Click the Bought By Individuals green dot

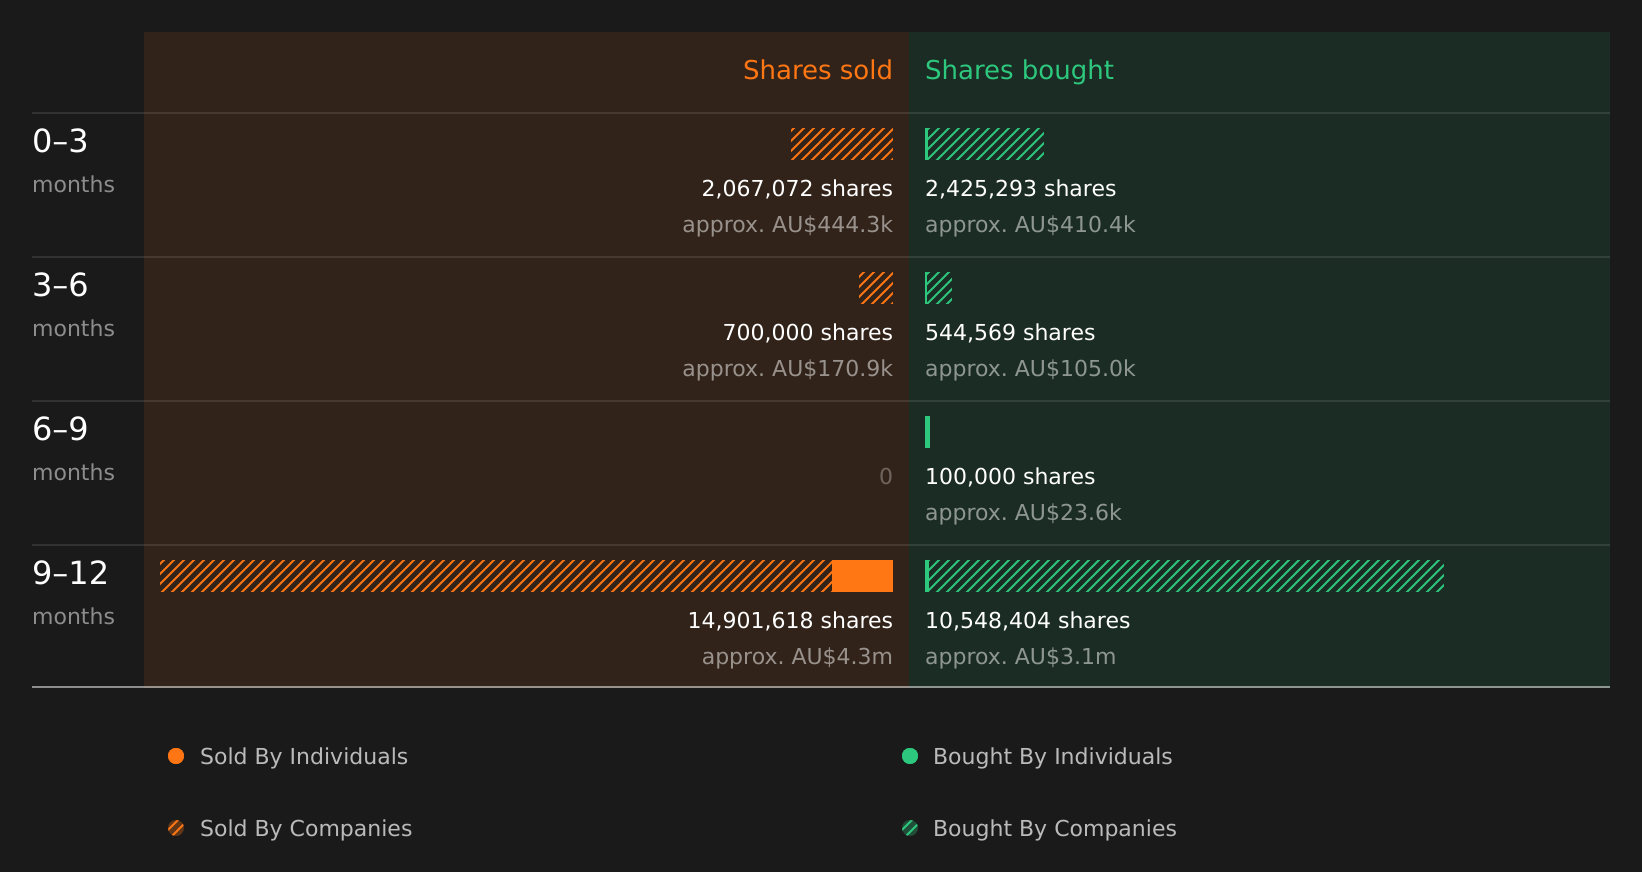[910, 756]
